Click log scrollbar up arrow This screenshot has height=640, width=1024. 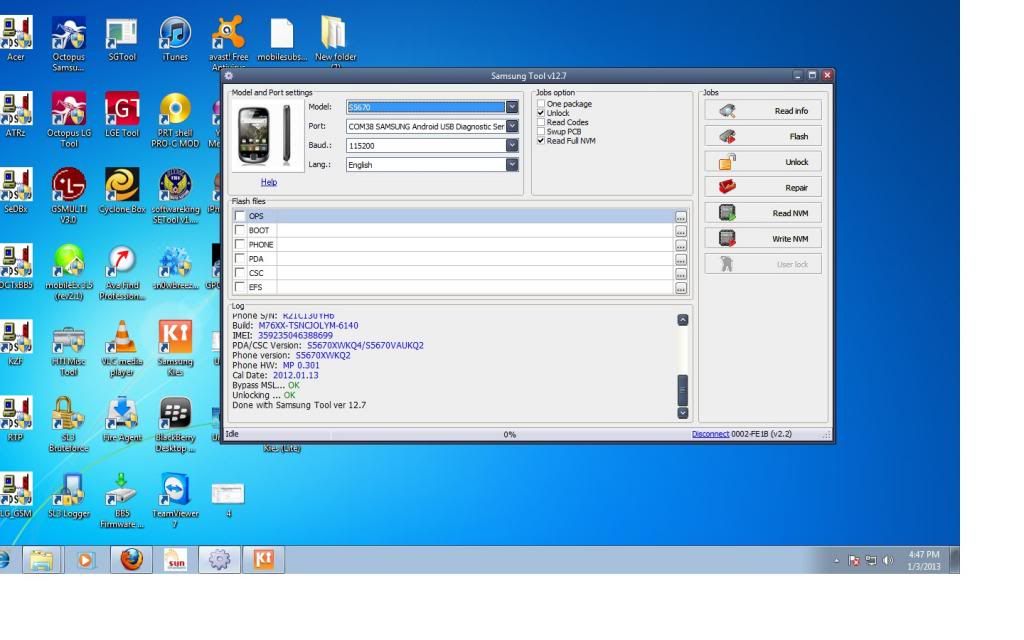click(x=682, y=320)
